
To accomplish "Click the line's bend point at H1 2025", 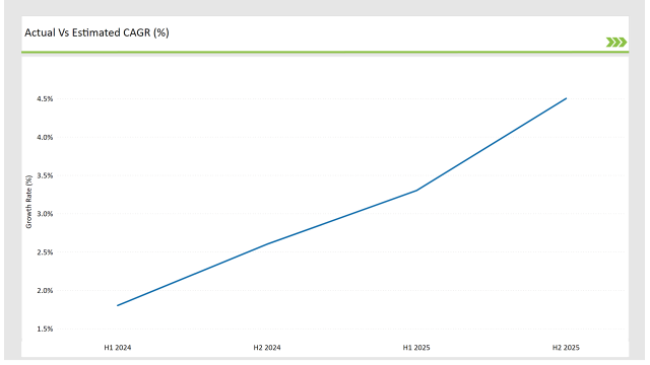I will [x=416, y=191].
